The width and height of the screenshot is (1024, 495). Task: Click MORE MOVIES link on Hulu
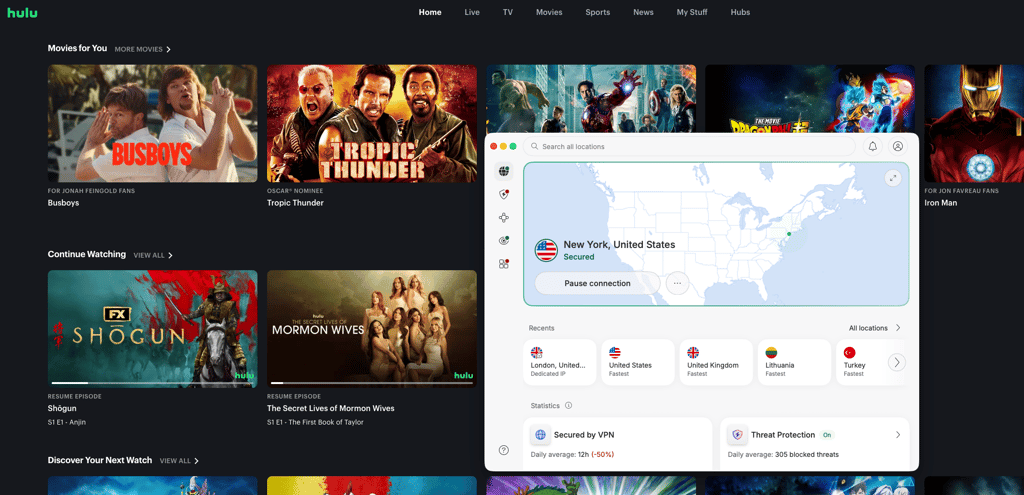coord(138,50)
